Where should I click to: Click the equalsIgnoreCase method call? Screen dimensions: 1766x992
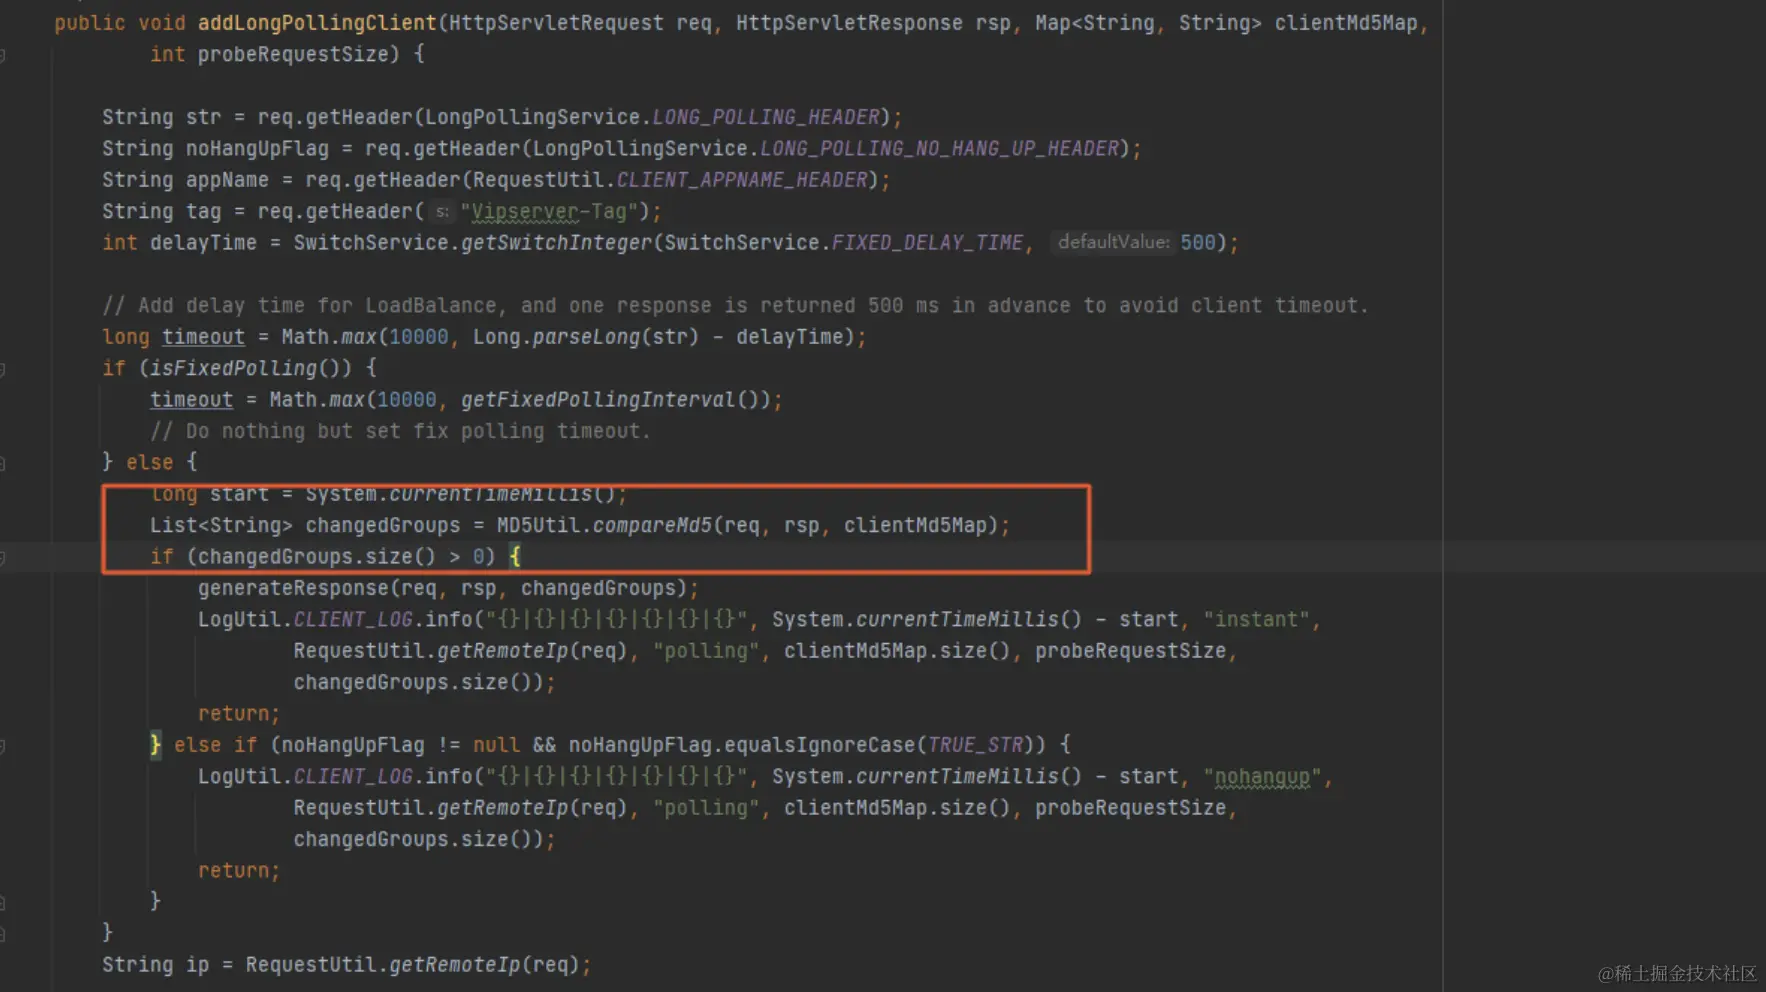pos(819,746)
